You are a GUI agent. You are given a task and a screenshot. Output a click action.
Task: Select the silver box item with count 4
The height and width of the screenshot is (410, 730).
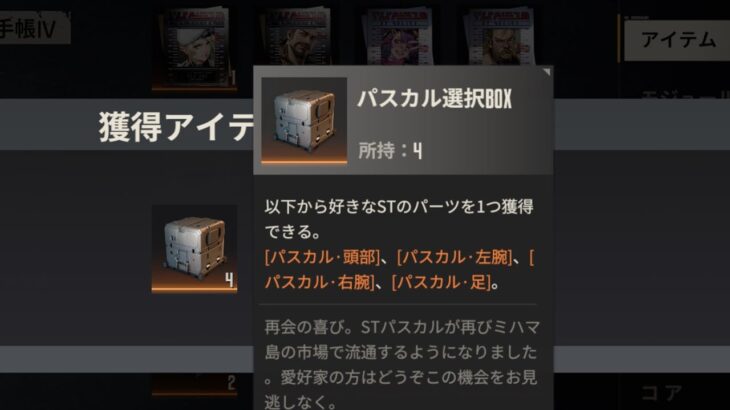[195, 249]
